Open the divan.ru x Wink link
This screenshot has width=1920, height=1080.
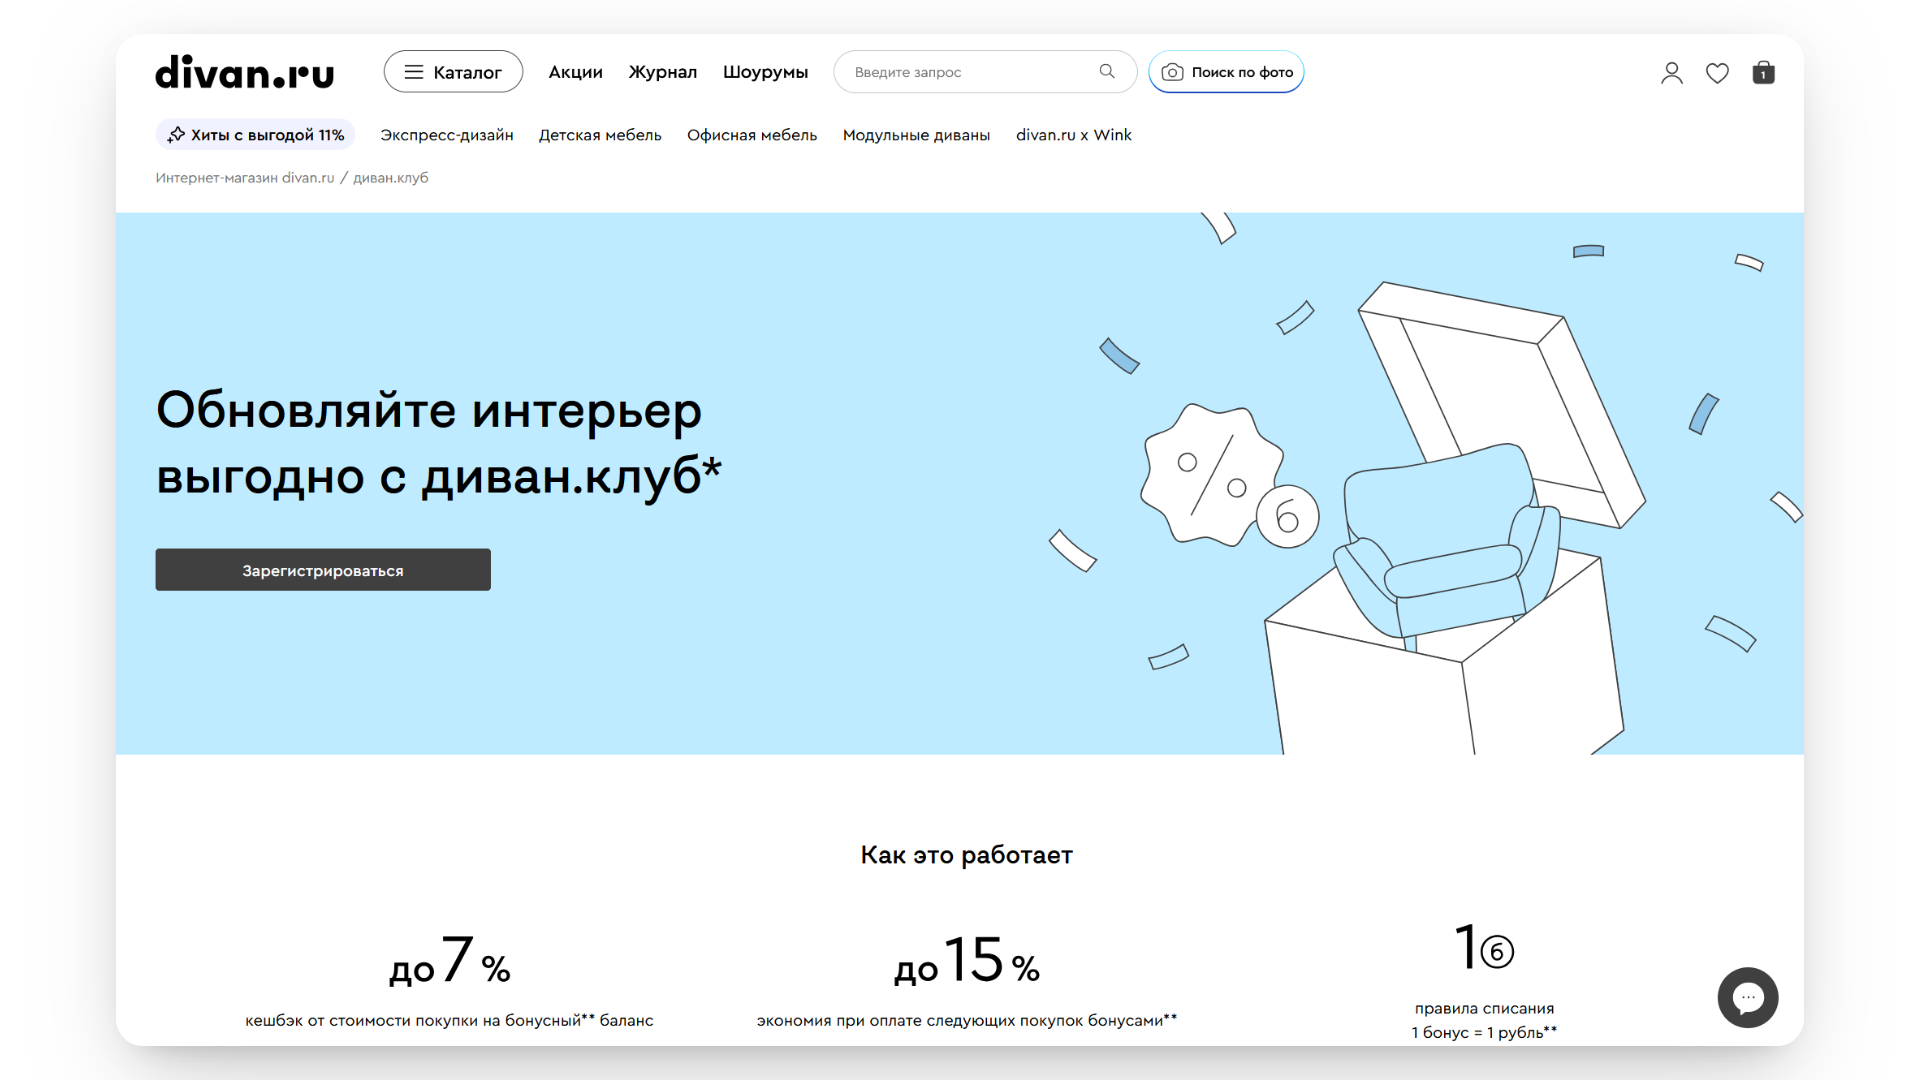[1074, 135]
